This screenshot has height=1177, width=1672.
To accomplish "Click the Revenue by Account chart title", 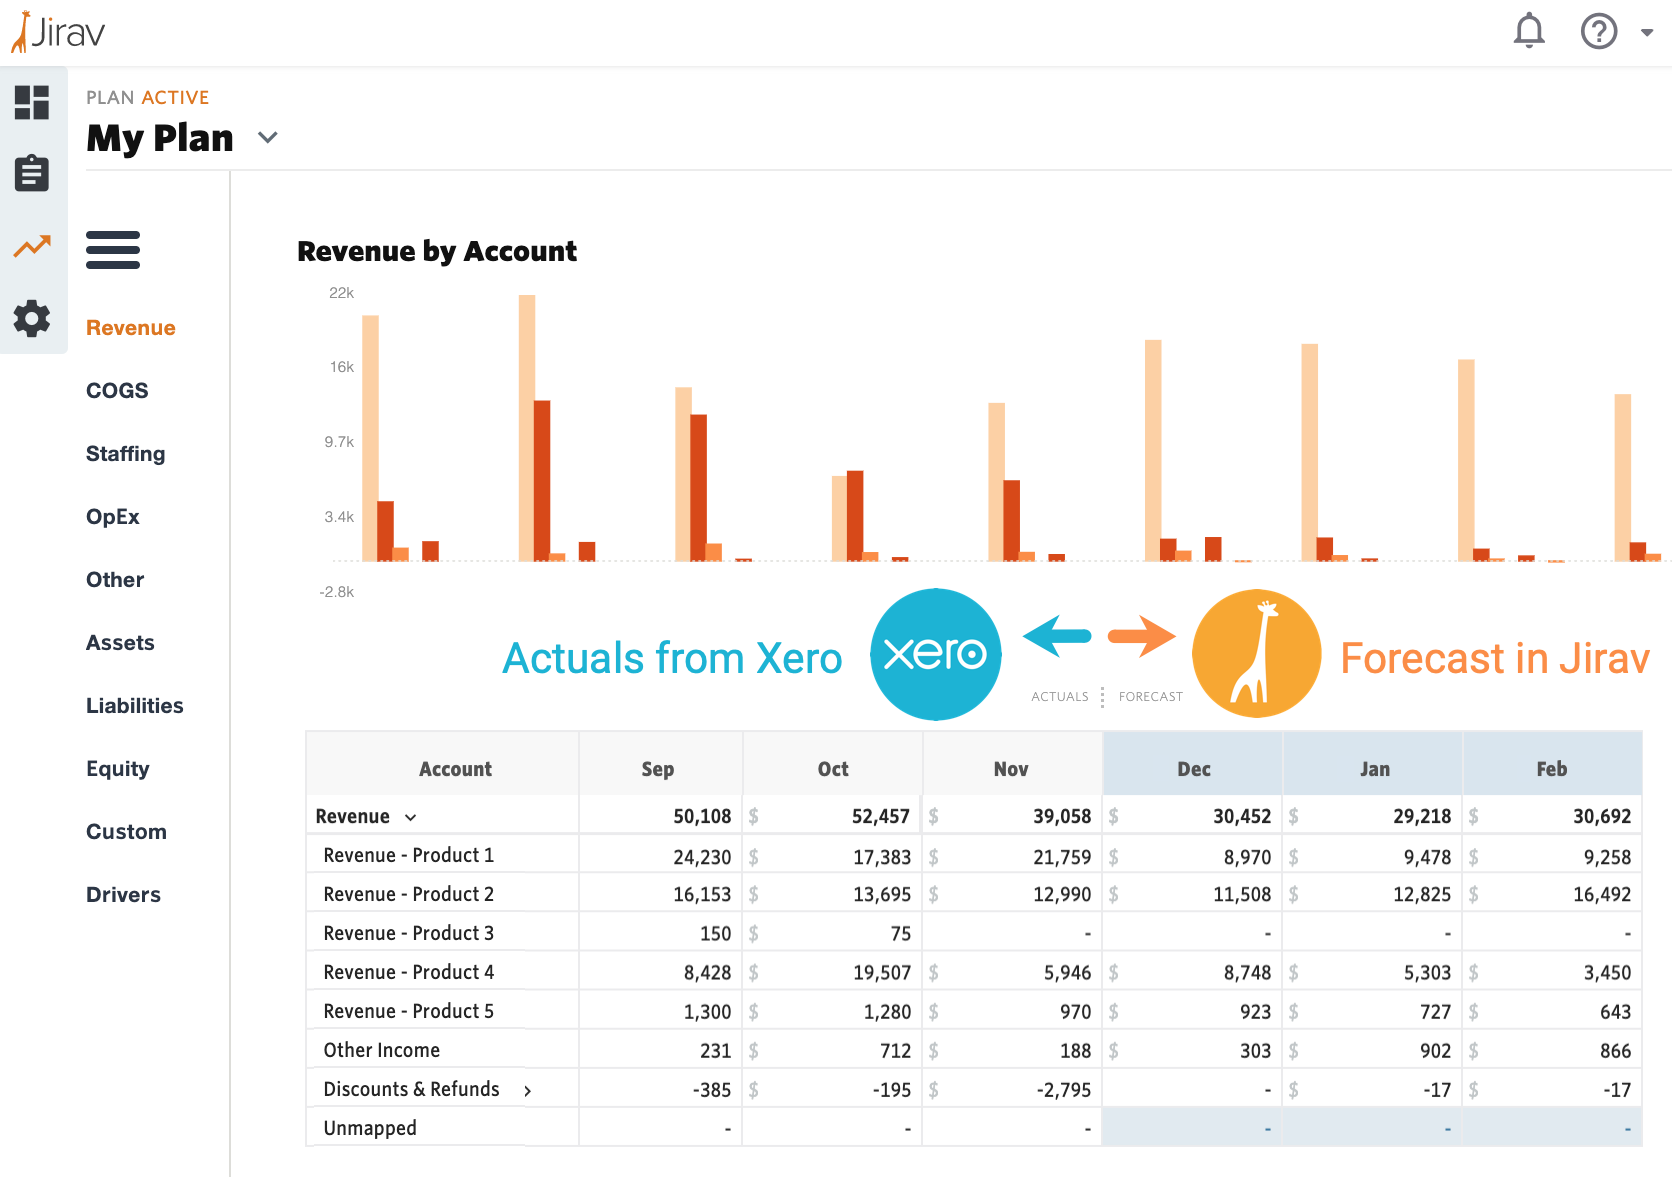I will [x=437, y=251].
